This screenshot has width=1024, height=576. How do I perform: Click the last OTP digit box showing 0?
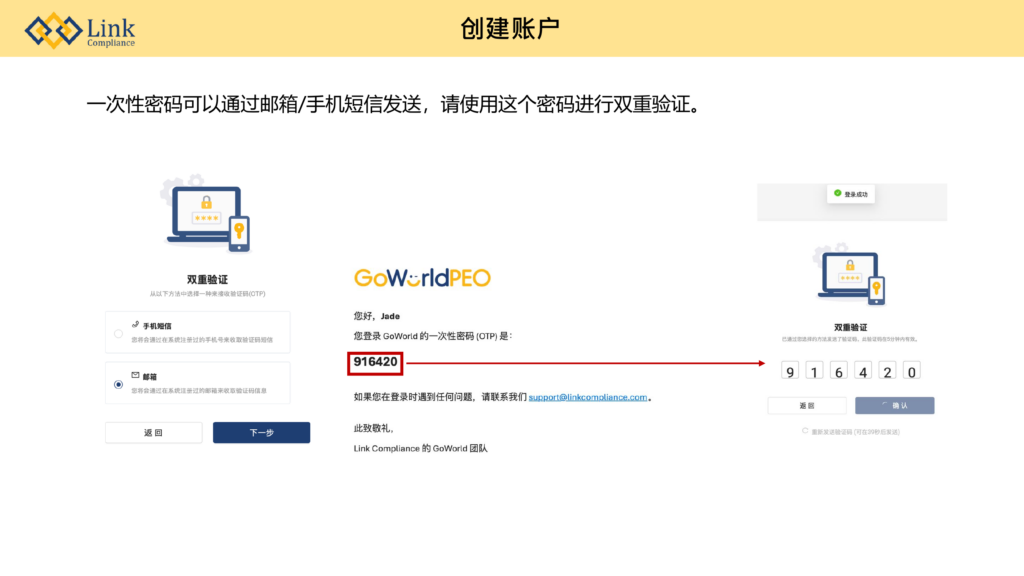(911, 372)
